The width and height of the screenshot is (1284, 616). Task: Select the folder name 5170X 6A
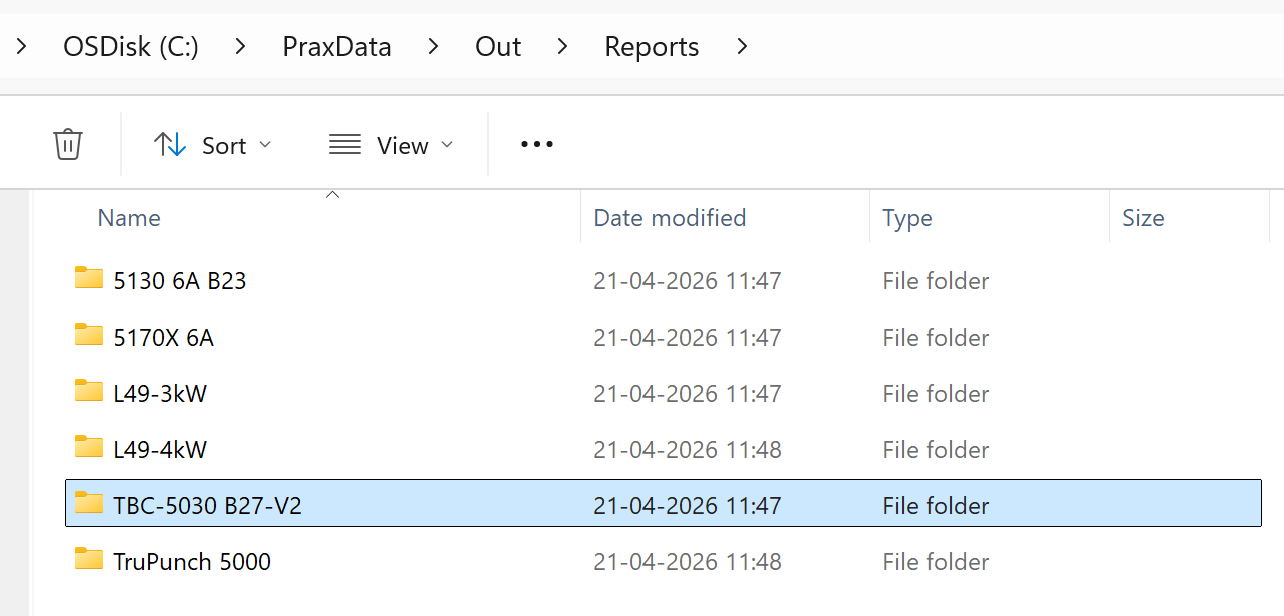pos(164,338)
